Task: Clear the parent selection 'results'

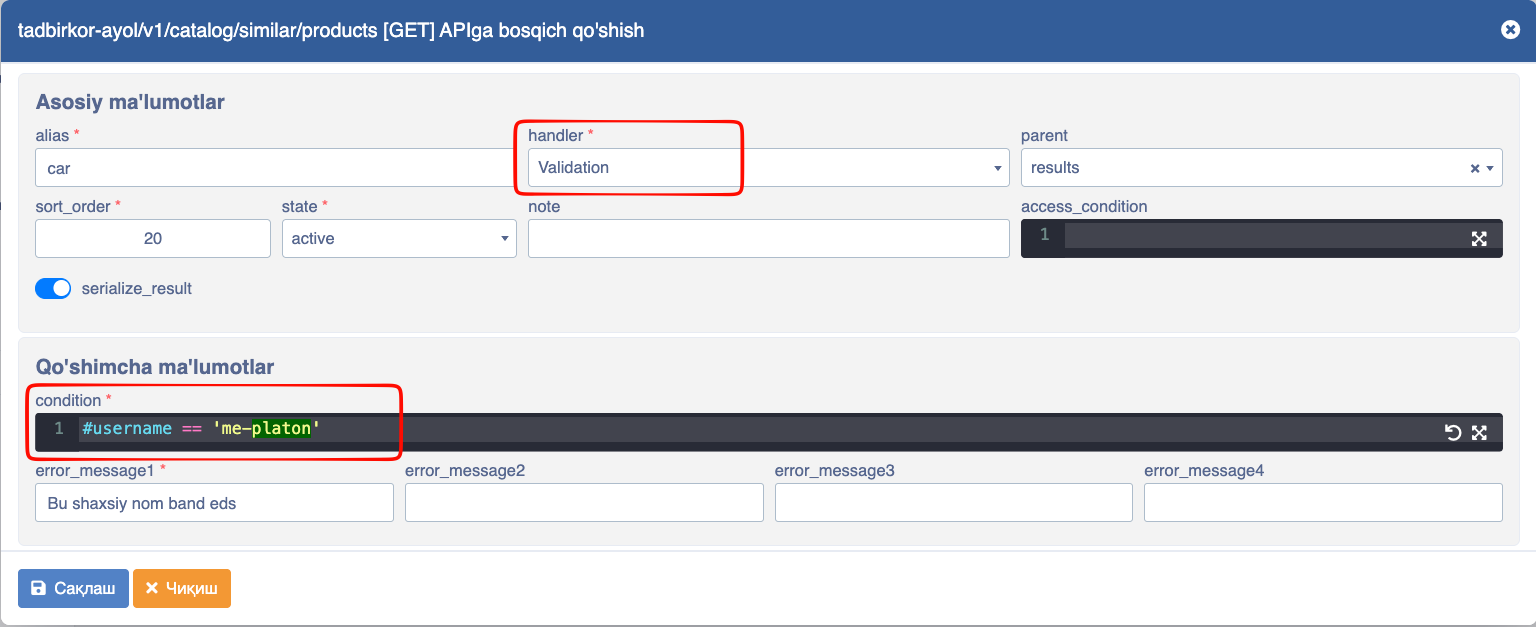Action: click(x=1474, y=168)
